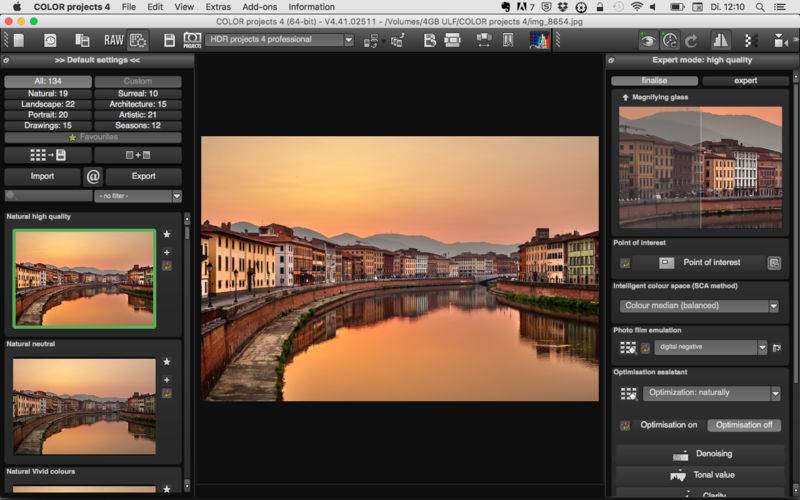
Task: Open Colour median (balanced) dropdown
Action: coord(699,306)
